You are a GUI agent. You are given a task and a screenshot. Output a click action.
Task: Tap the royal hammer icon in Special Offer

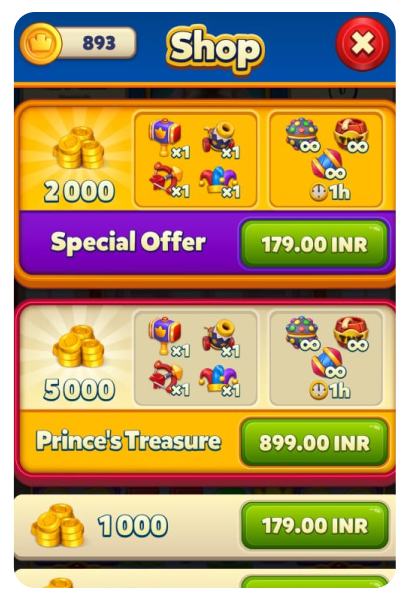tap(167, 137)
